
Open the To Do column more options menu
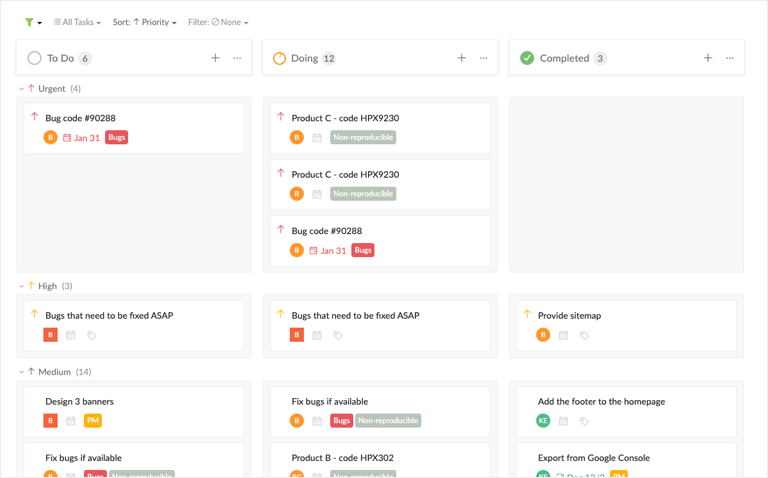[x=237, y=58]
